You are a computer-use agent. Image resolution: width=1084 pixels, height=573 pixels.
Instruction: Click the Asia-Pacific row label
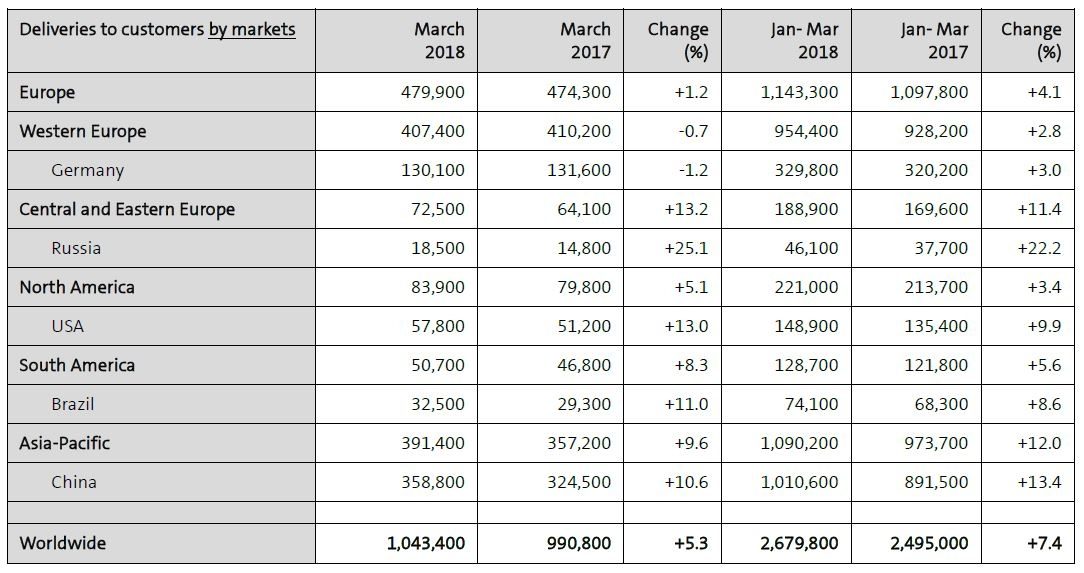(x=65, y=443)
